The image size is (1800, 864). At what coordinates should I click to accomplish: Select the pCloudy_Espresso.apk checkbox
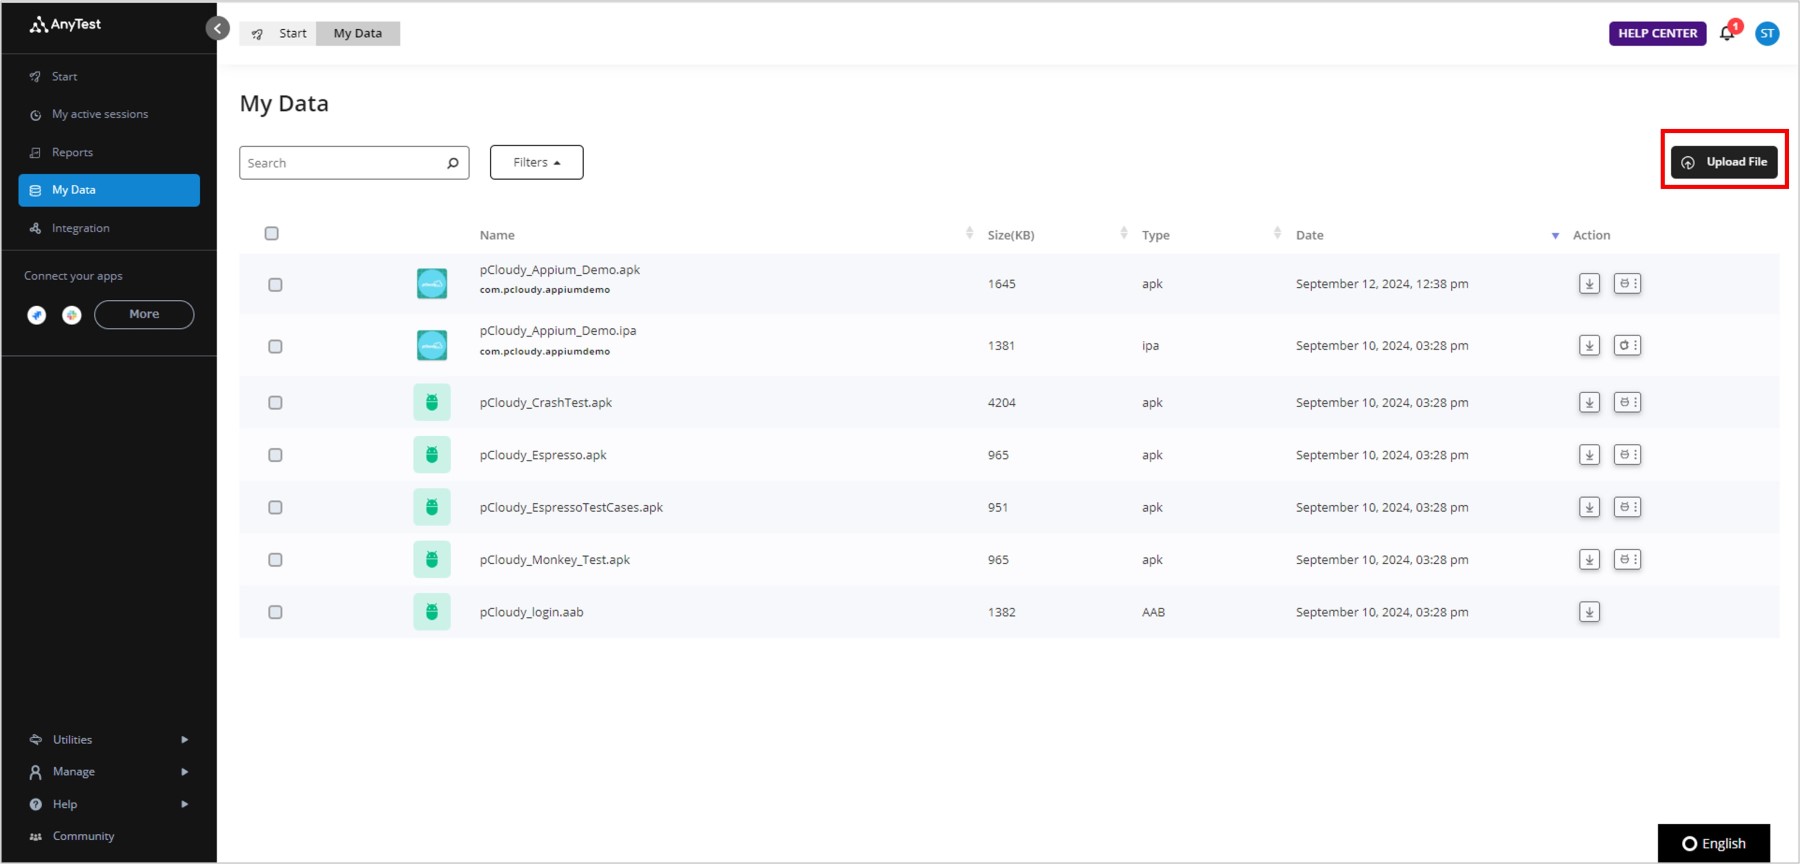pos(275,455)
